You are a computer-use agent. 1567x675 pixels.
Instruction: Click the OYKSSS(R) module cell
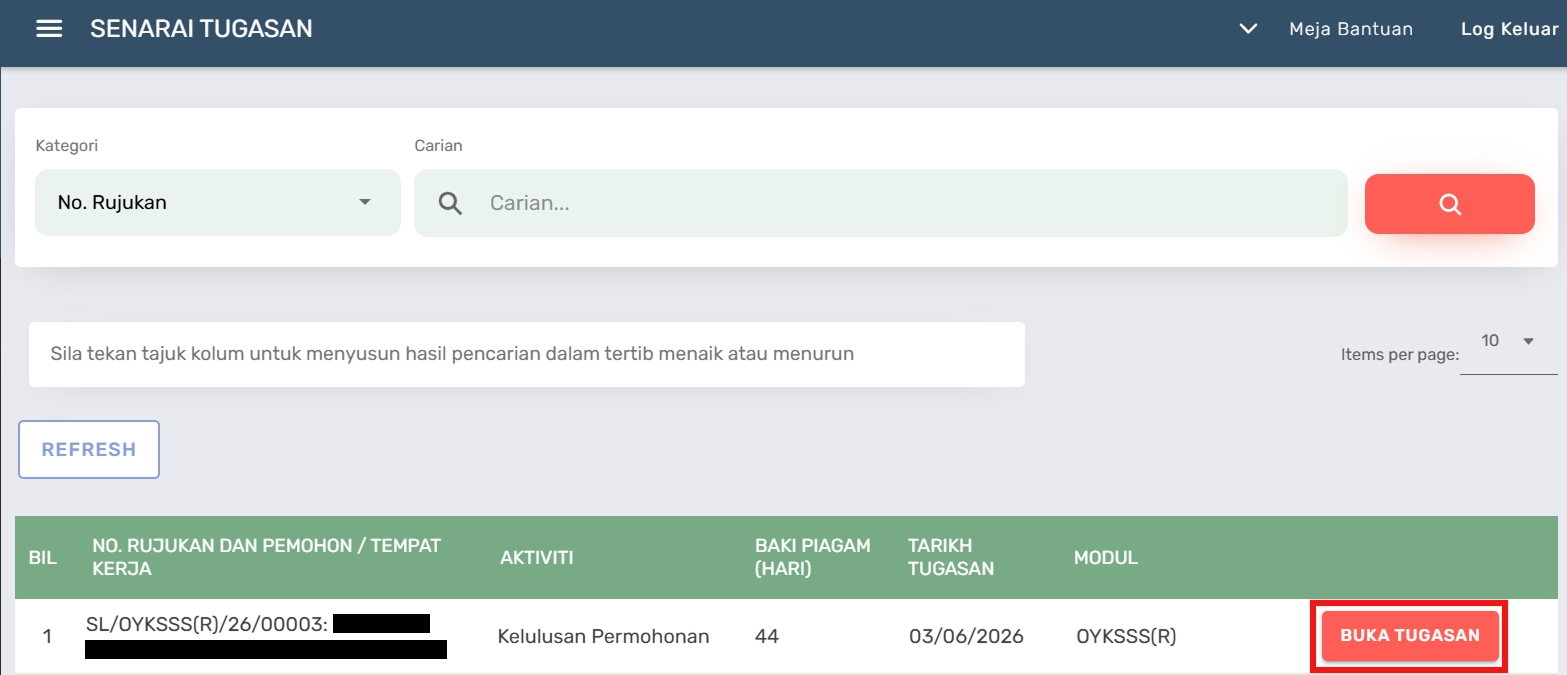pyautogui.click(x=1126, y=636)
